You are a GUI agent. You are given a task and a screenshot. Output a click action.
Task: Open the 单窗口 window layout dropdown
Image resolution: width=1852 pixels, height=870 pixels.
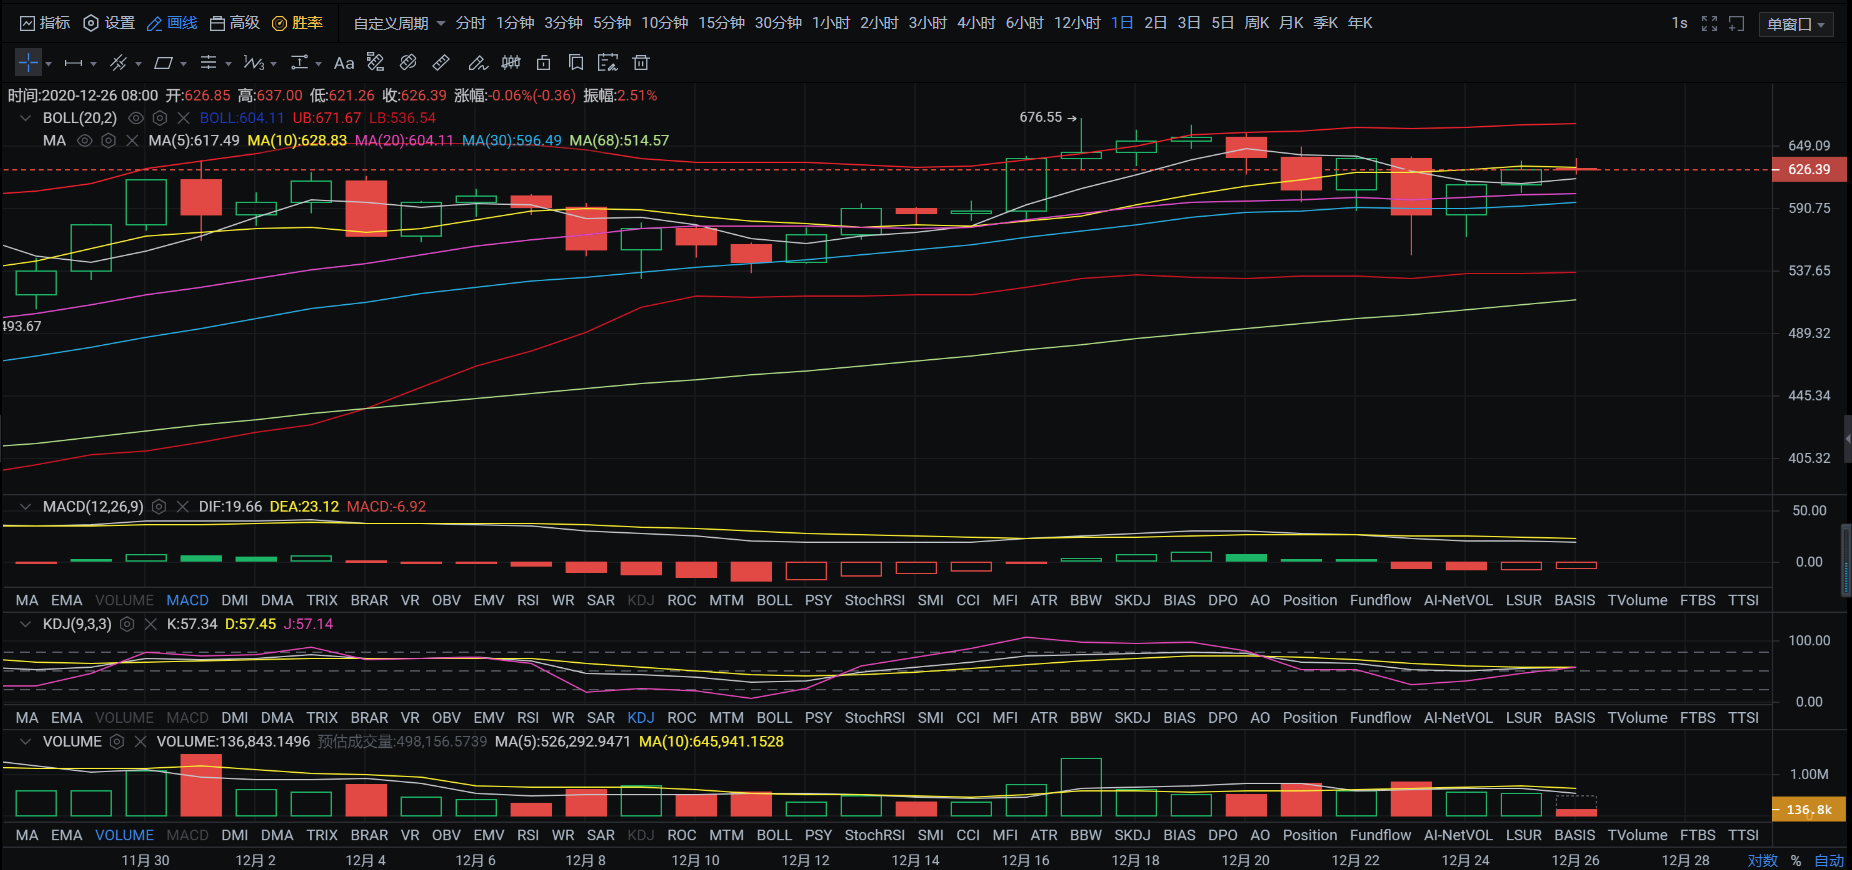point(1795,24)
